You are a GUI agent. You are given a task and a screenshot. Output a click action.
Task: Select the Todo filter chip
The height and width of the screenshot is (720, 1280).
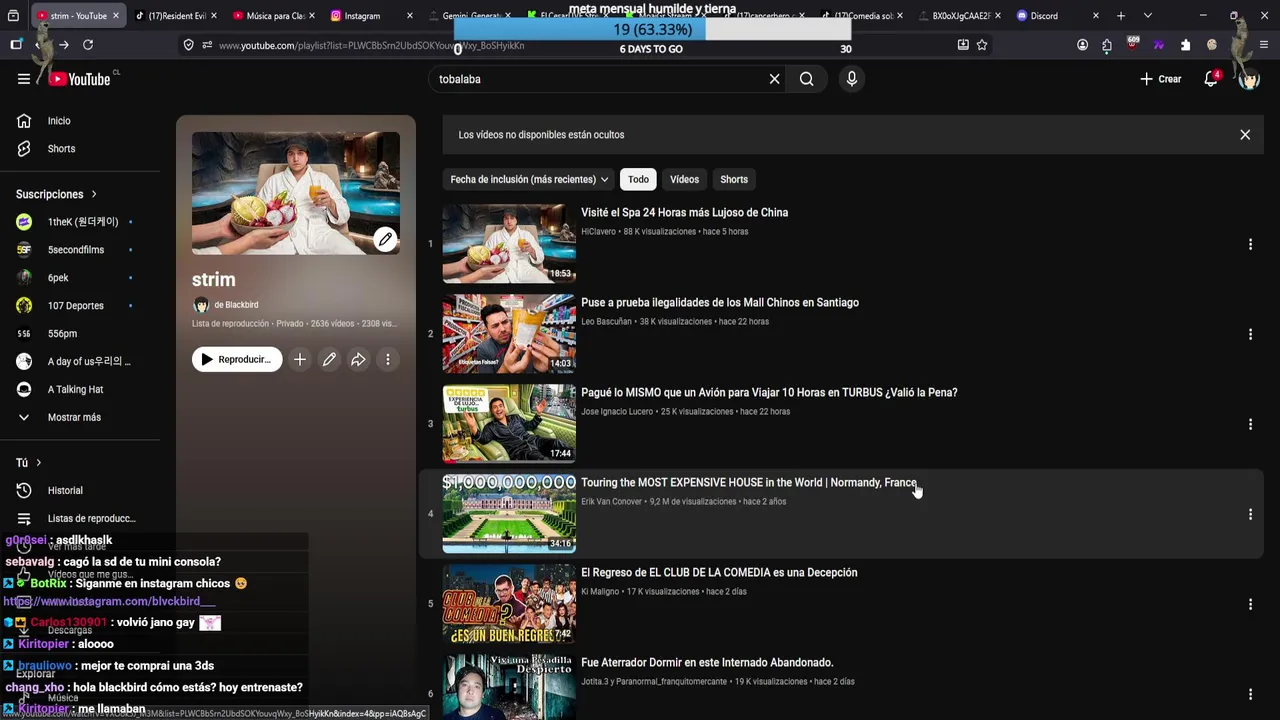638,180
